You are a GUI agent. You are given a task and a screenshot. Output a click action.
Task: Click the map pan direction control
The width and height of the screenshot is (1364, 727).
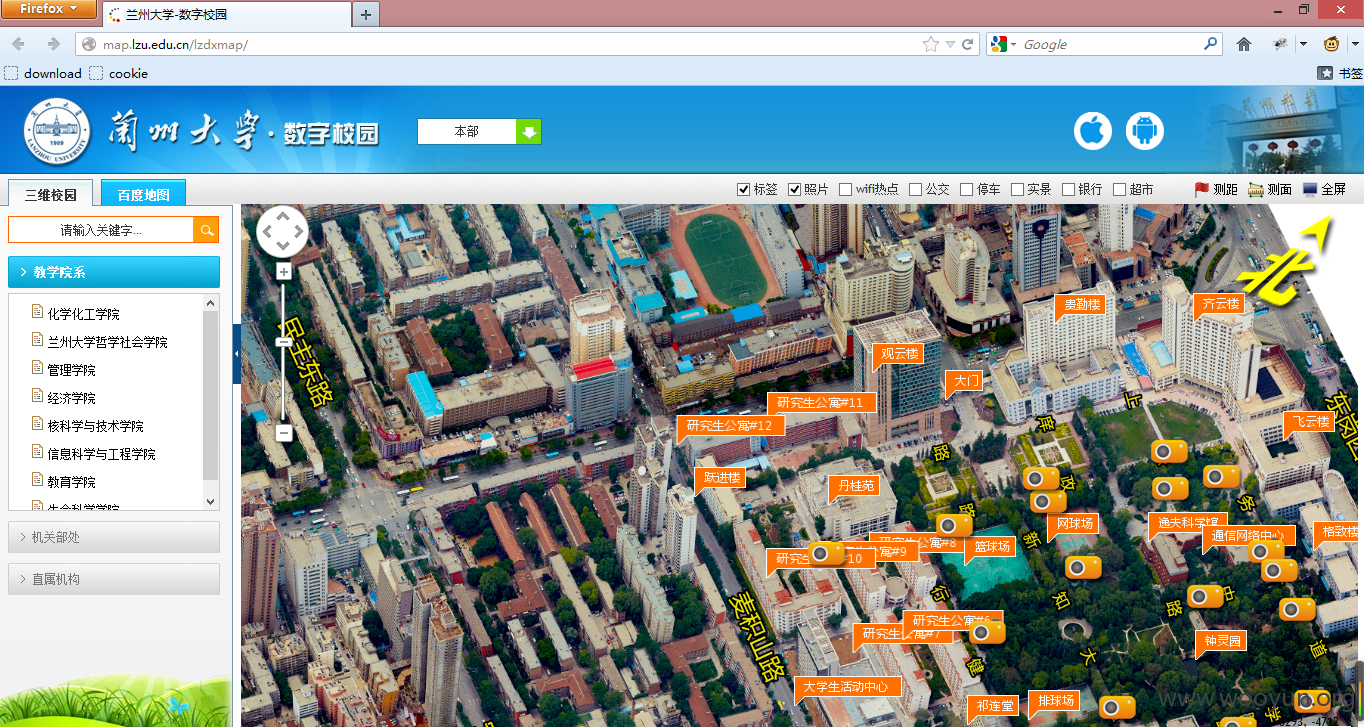click(283, 232)
